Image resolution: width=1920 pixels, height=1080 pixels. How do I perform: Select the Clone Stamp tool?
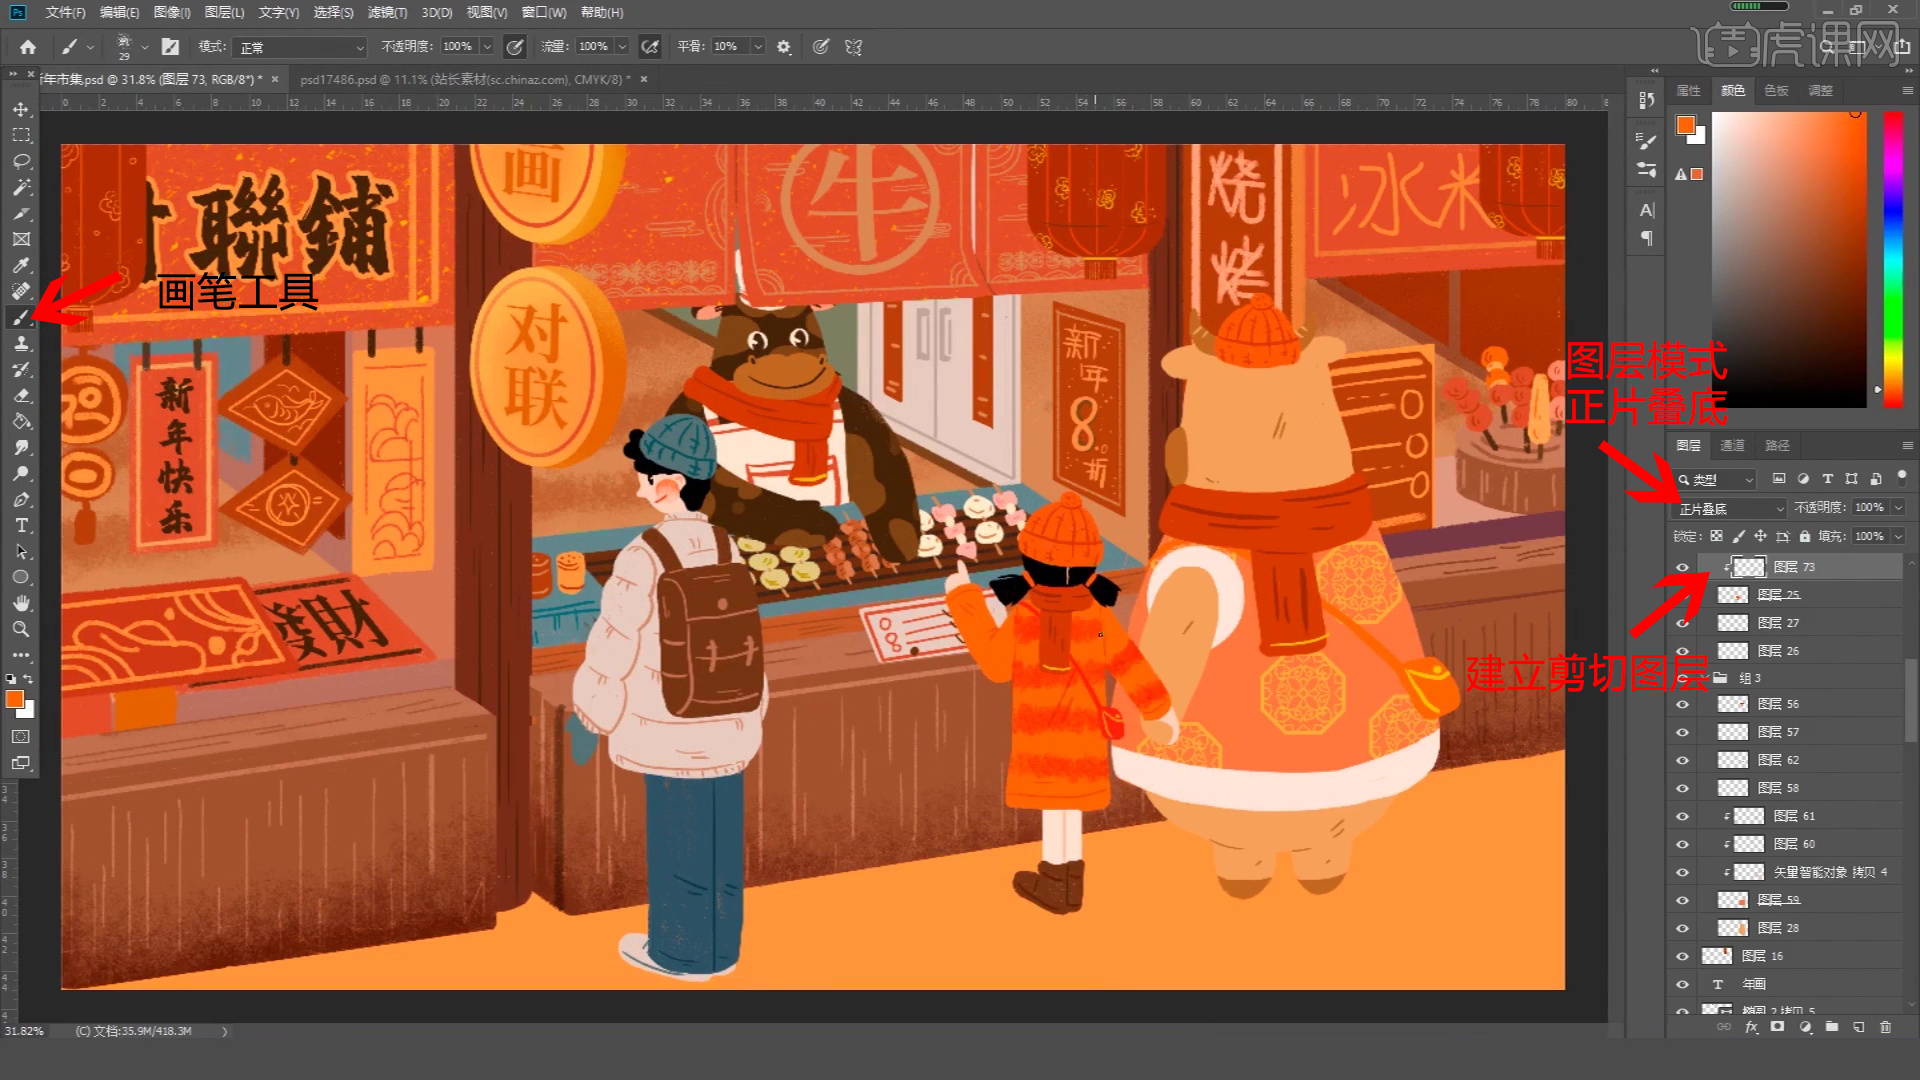[x=20, y=343]
